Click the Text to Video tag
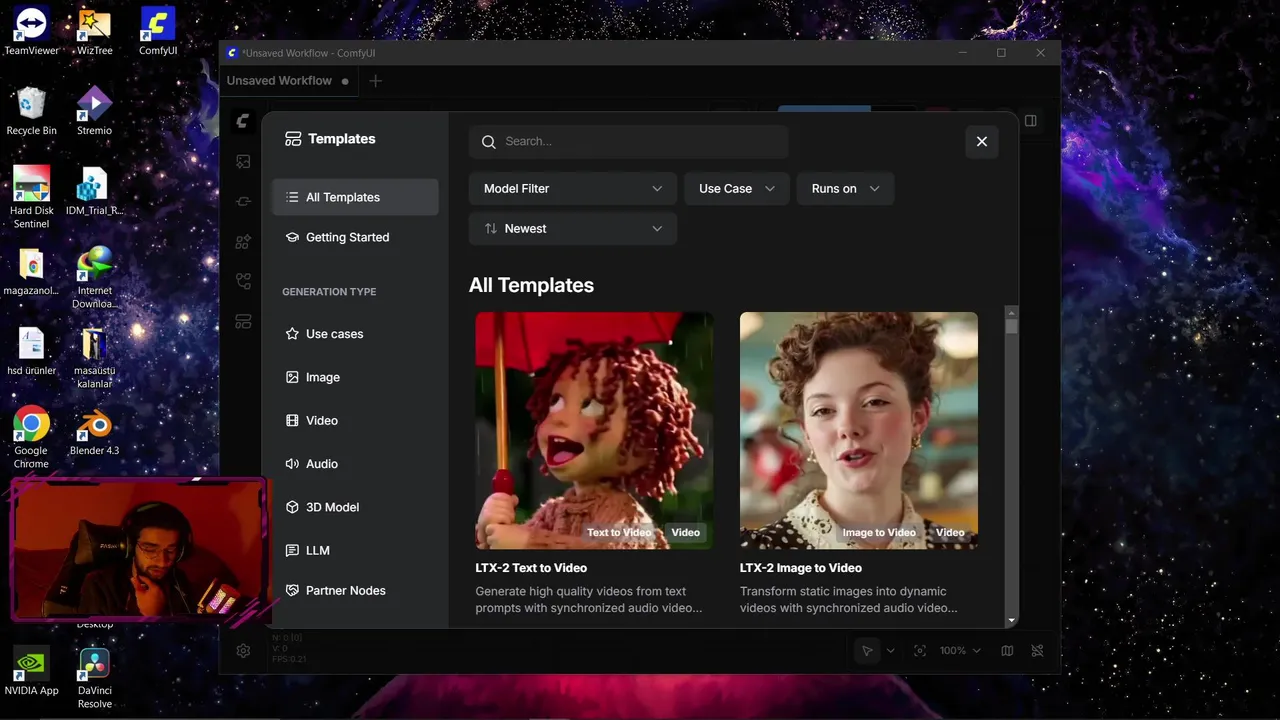 [619, 533]
